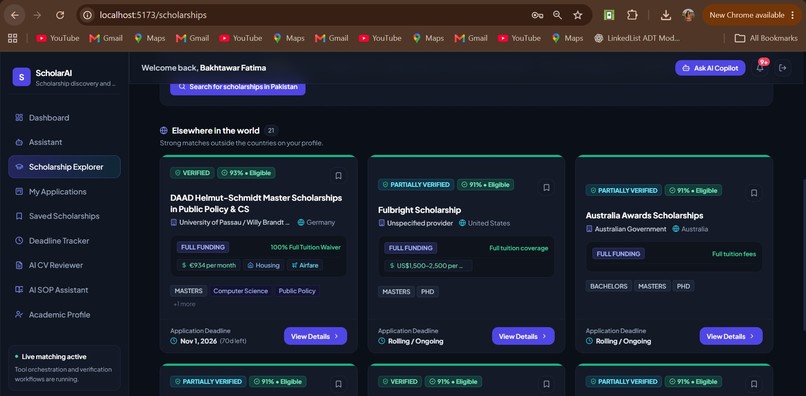Reload the page with refresh icon
This screenshot has height=396, width=806.
[x=60, y=15]
